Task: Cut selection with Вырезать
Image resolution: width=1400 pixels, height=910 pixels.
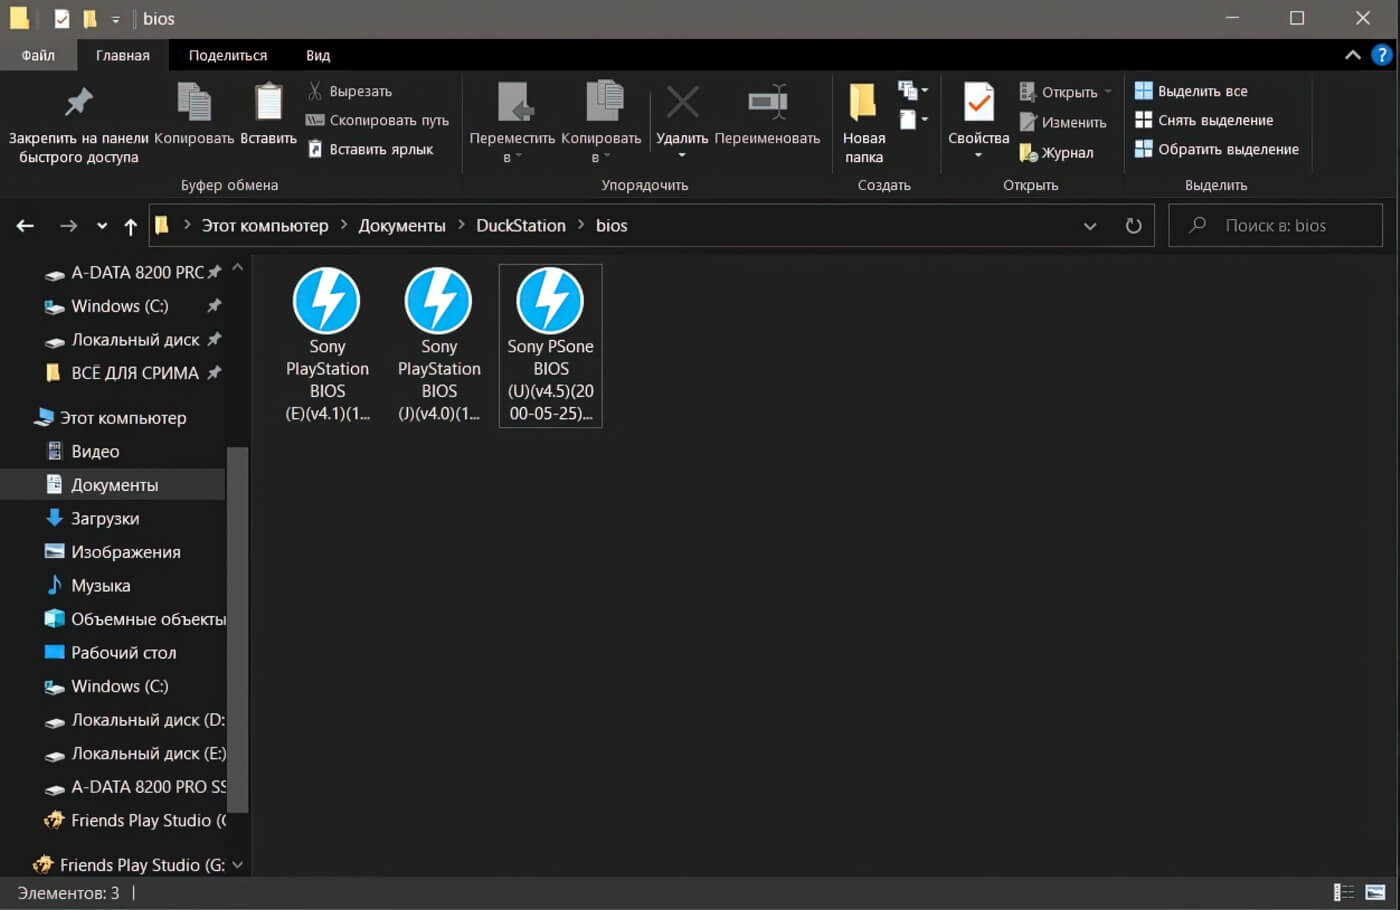Action: (x=350, y=91)
